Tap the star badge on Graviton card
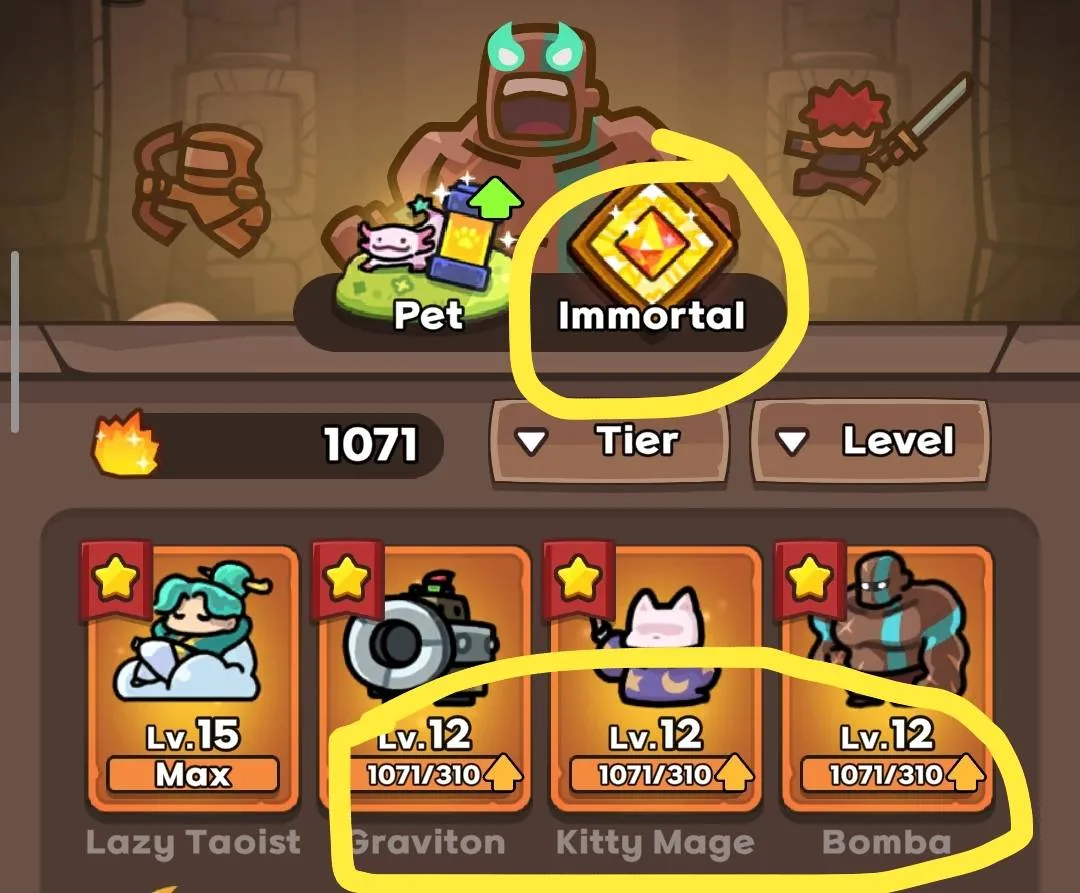This screenshot has height=893, width=1080. click(x=346, y=576)
